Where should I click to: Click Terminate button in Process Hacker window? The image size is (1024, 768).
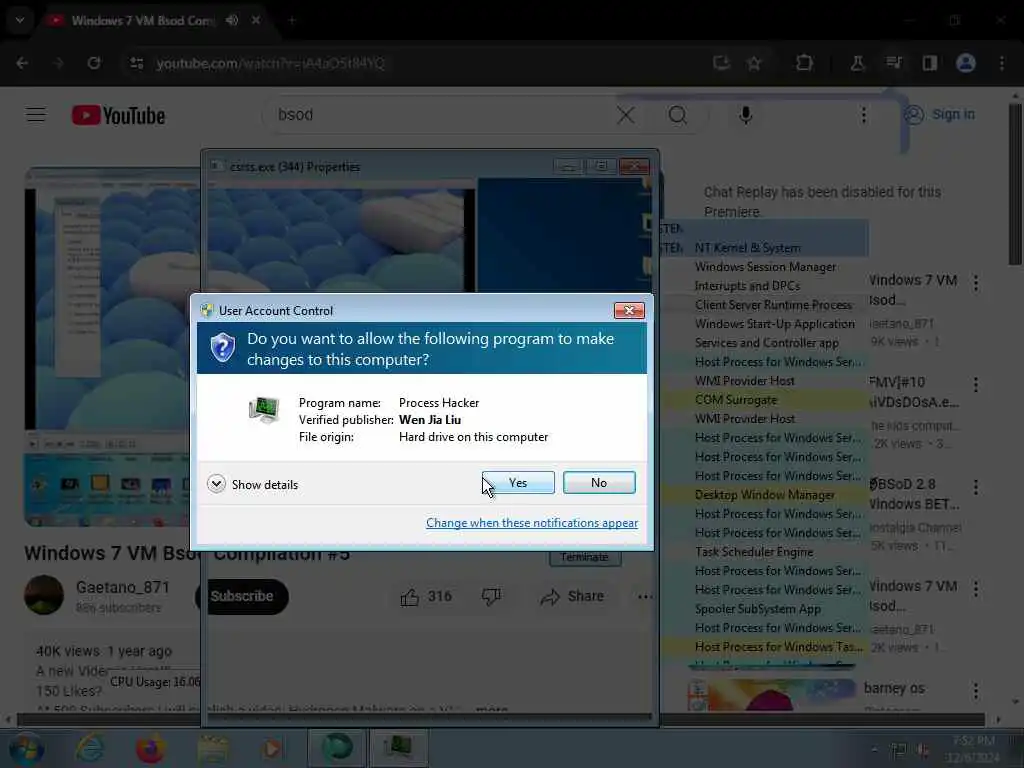[x=584, y=557]
